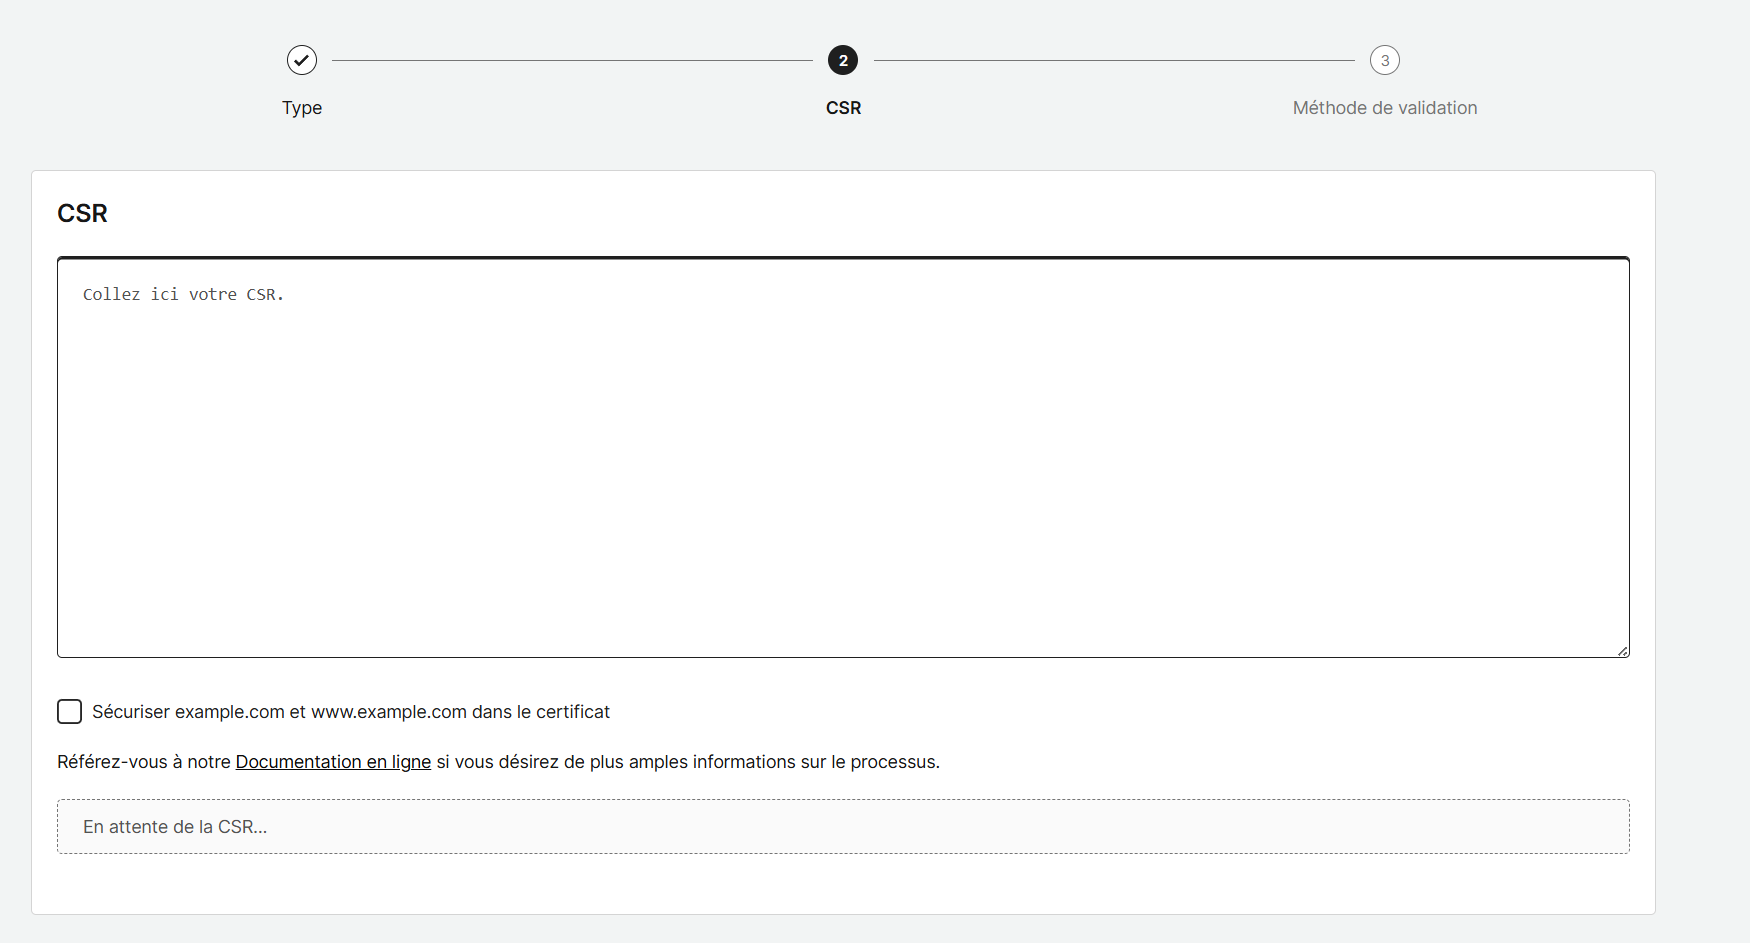This screenshot has height=943, width=1750.
Task: Click the 'En attente de la CSR...' status box
Action: click(843, 827)
